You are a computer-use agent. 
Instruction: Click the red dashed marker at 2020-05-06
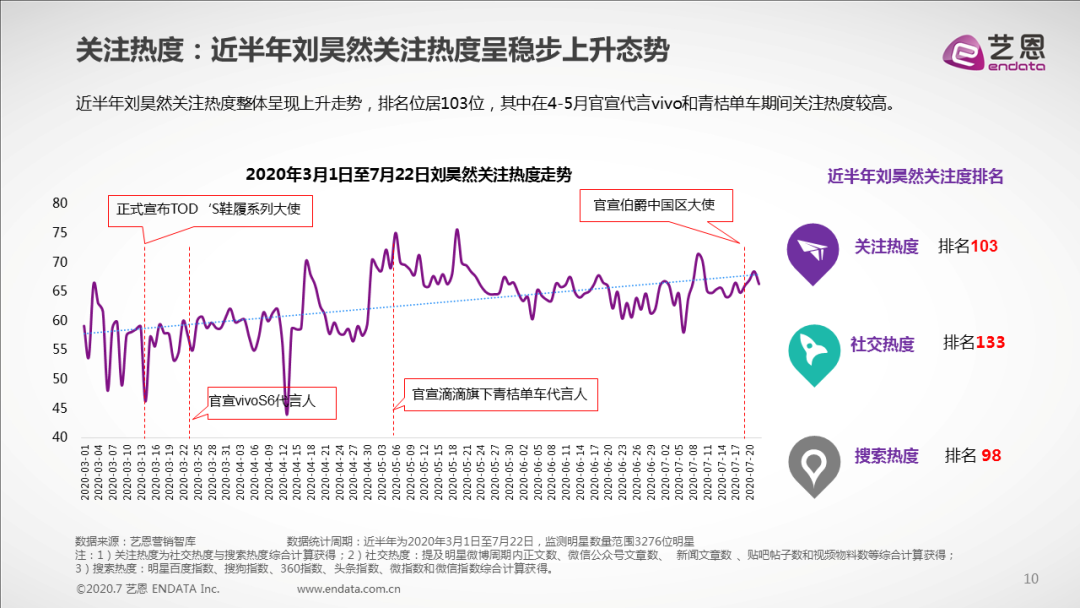coord(393,344)
